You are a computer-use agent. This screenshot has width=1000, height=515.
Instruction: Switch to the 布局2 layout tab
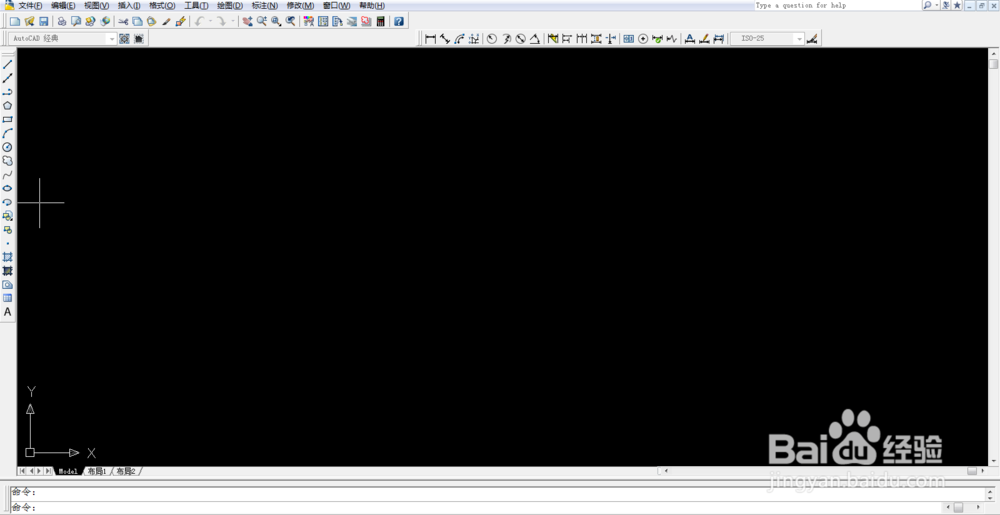coord(126,472)
